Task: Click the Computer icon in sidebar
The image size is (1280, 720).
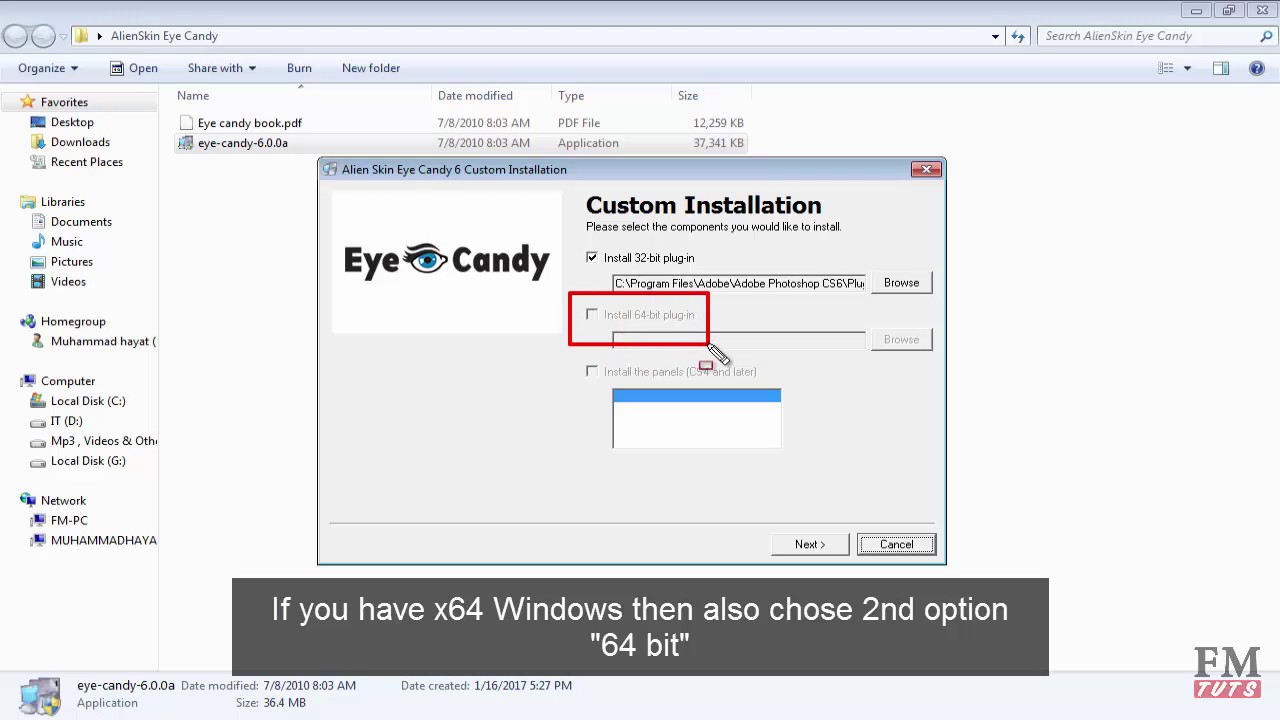Action: 28,381
